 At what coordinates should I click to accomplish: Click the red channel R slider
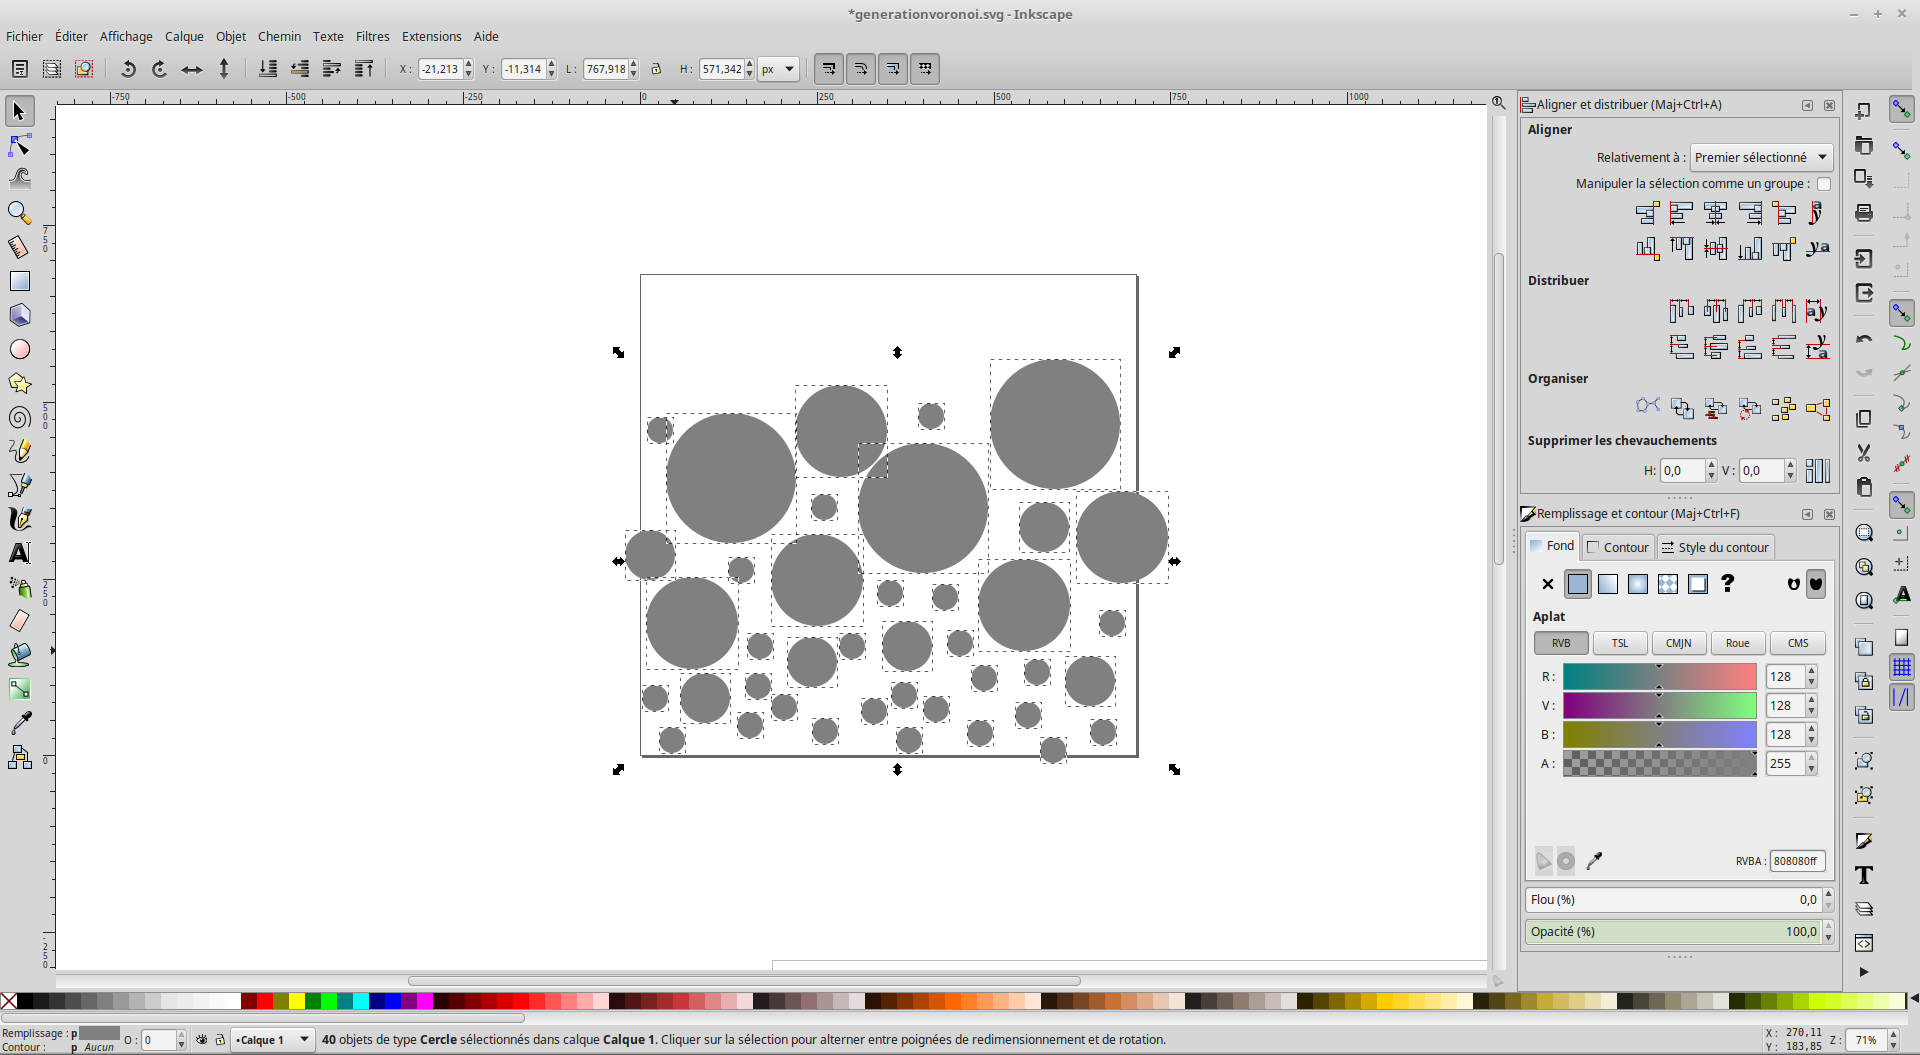(1660, 677)
